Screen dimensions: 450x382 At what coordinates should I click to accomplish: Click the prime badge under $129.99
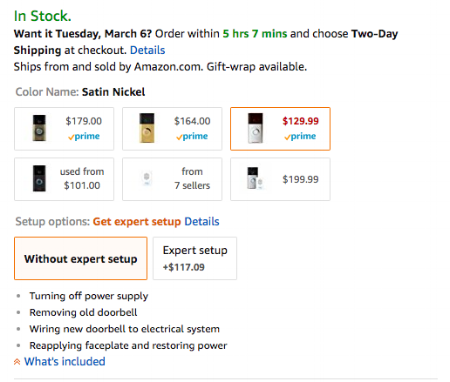pos(300,136)
